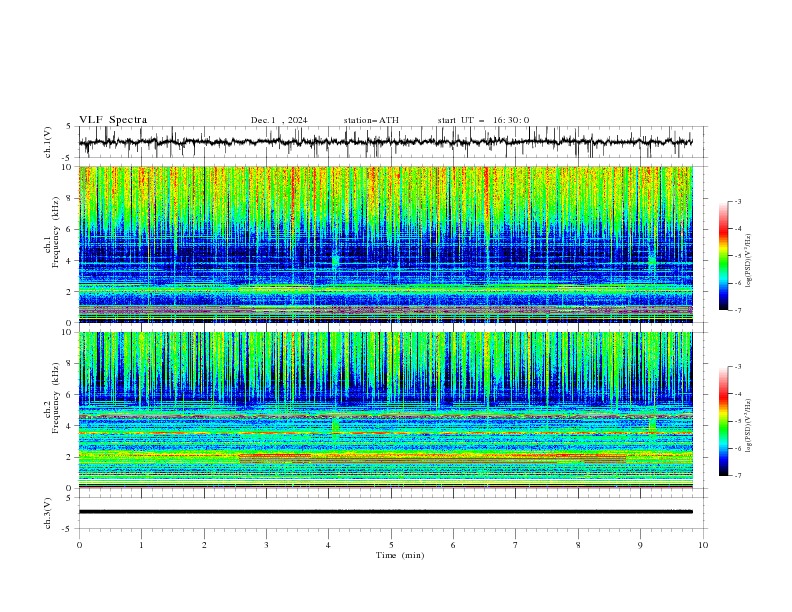This screenshot has width=792, height=612.
Task: Click the ch.1(V) waveform axis label
Action: point(48,142)
